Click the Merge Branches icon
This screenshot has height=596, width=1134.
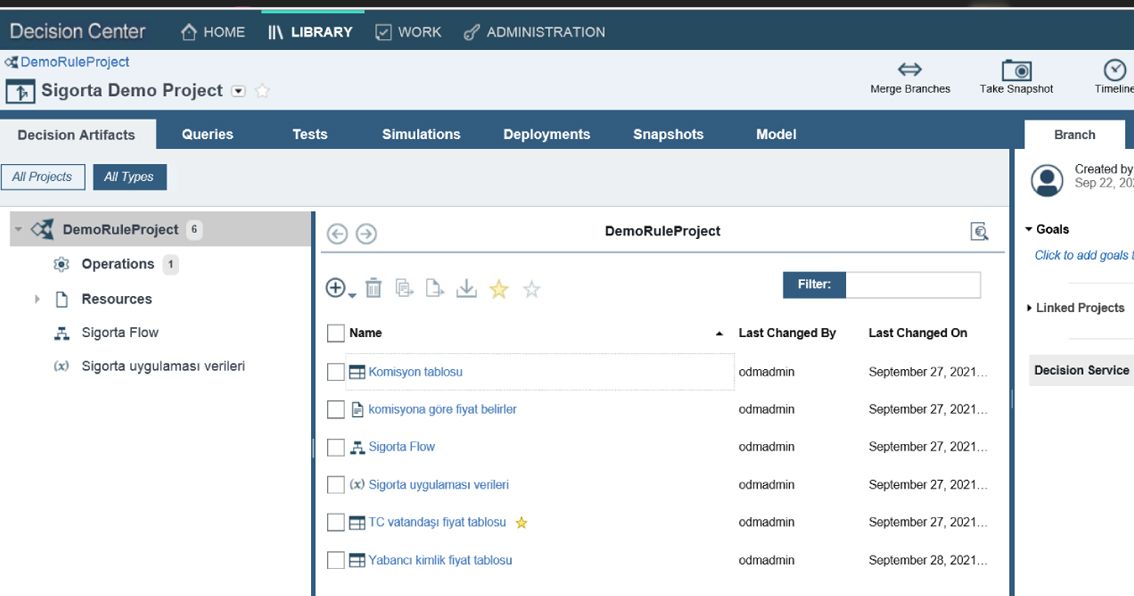point(909,69)
